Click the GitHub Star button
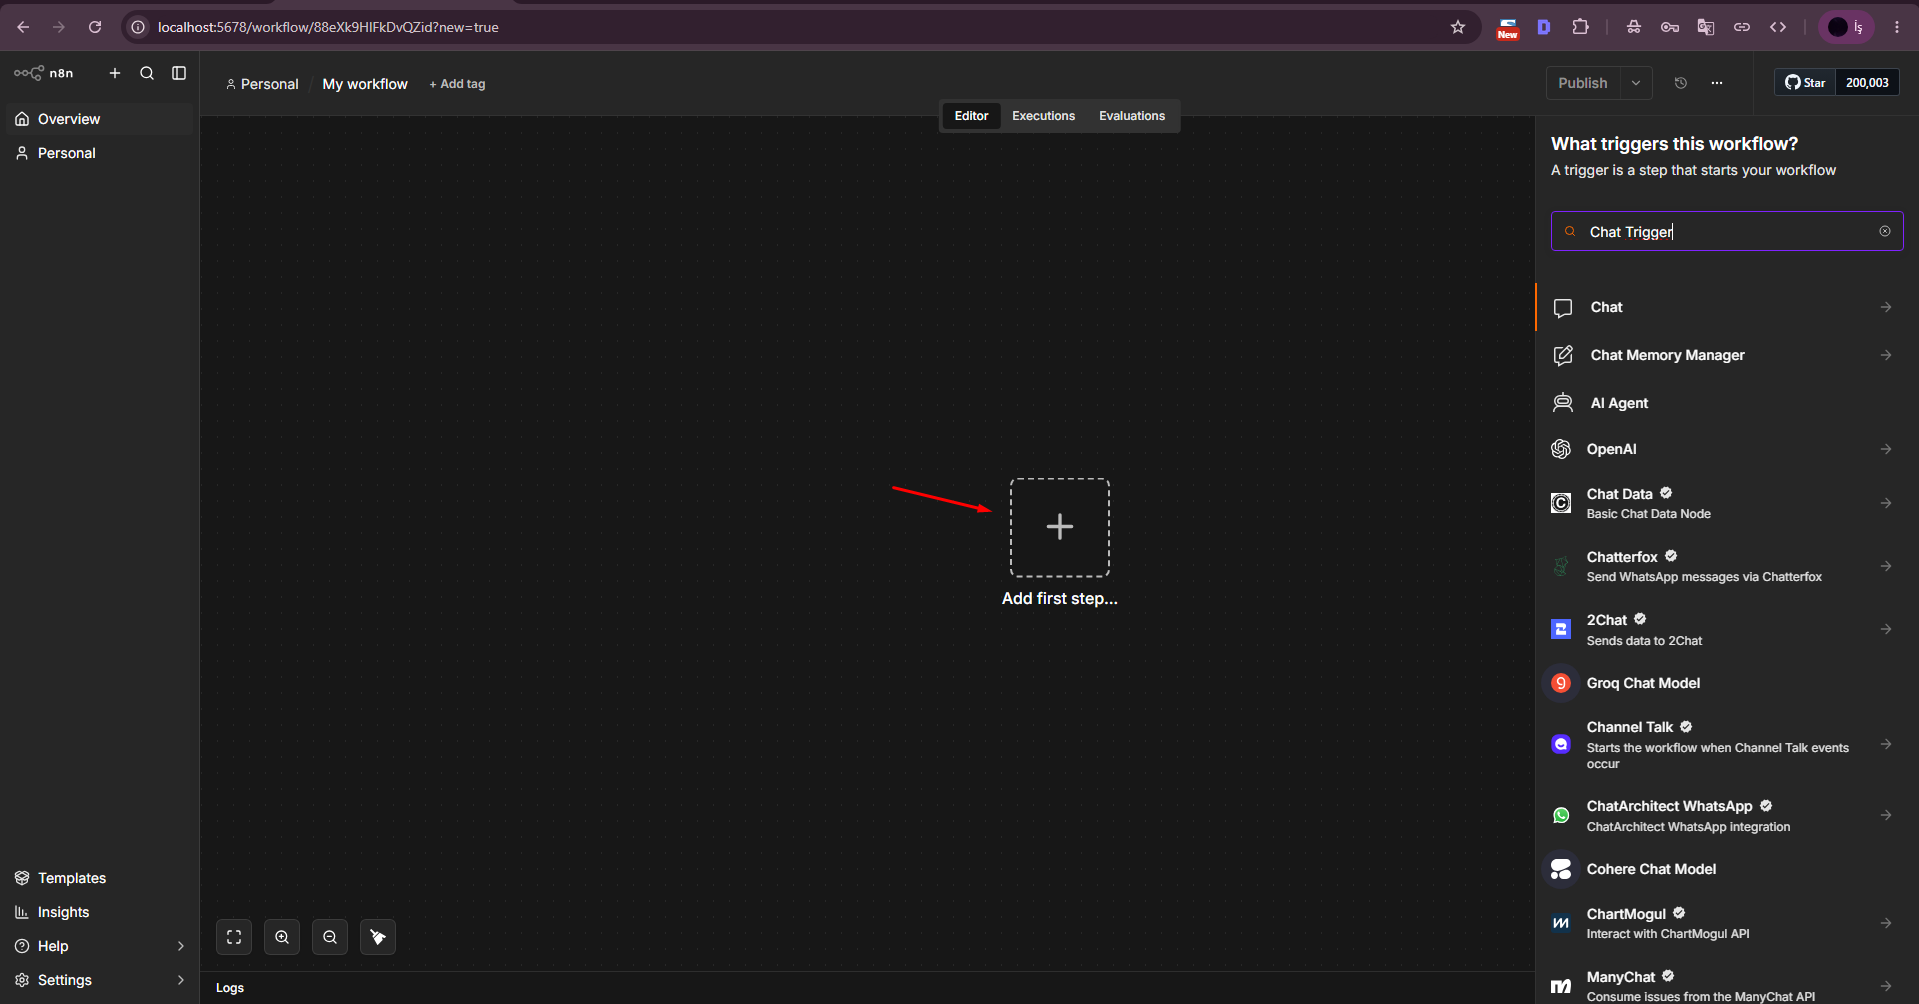1919x1004 pixels. click(x=1805, y=83)
